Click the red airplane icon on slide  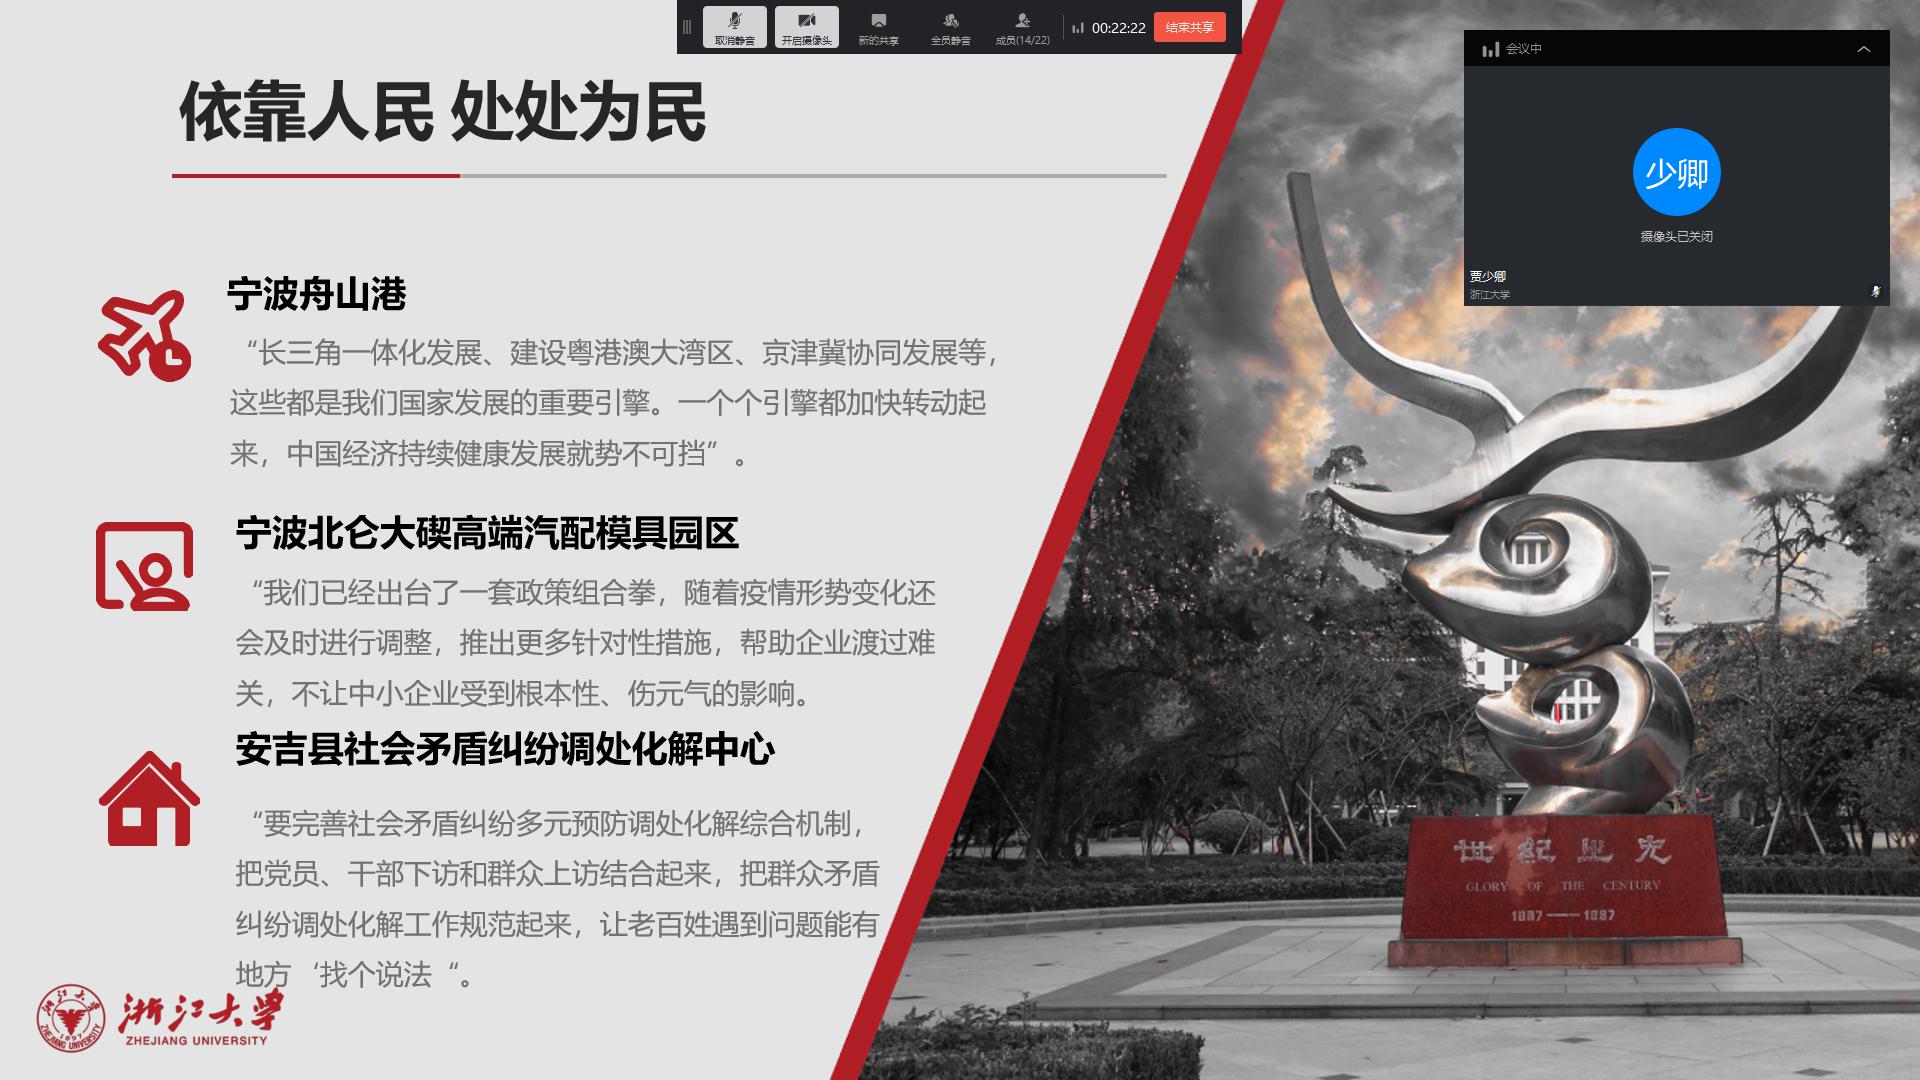[145, 336]
